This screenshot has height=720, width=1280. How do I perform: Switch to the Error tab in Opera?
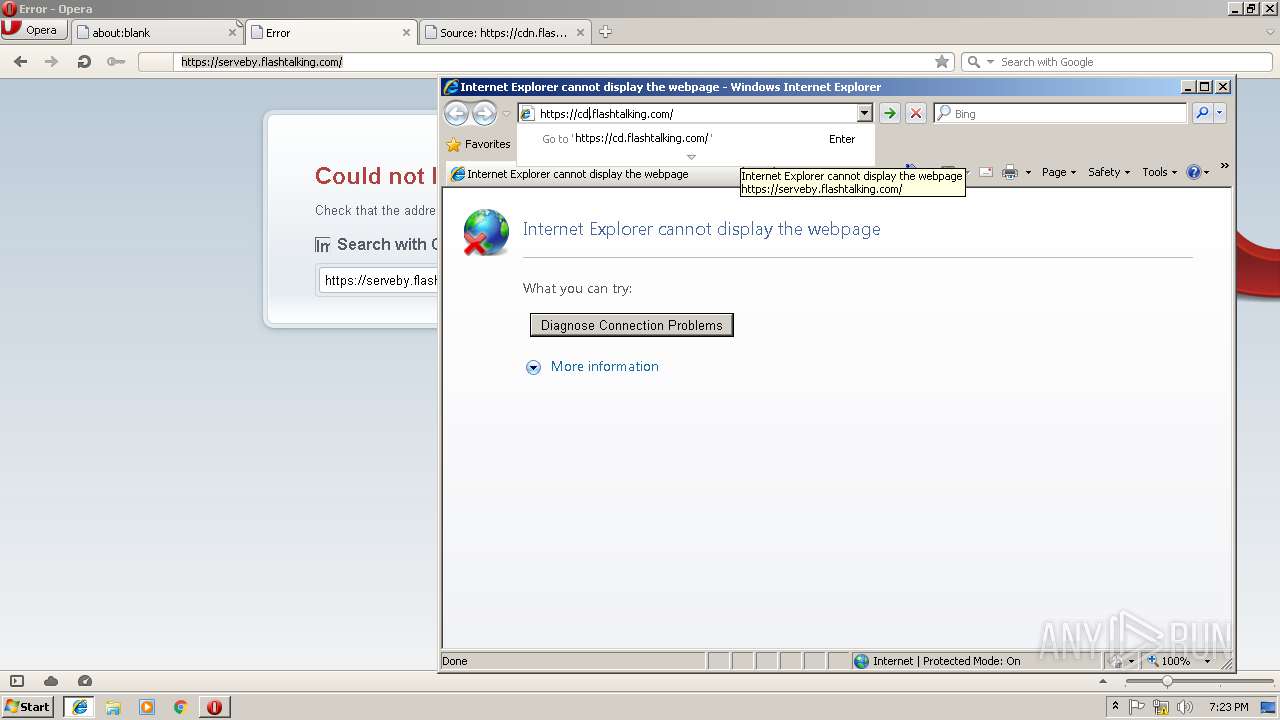(331, 32)
